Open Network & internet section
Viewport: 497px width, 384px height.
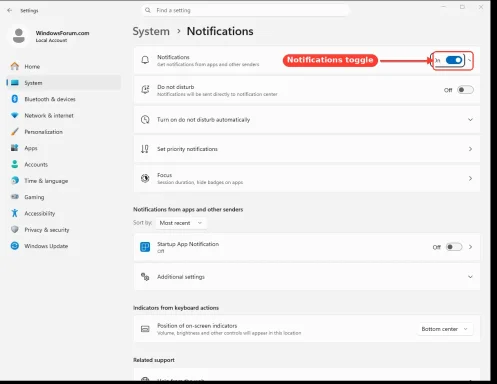click(63, 115)
